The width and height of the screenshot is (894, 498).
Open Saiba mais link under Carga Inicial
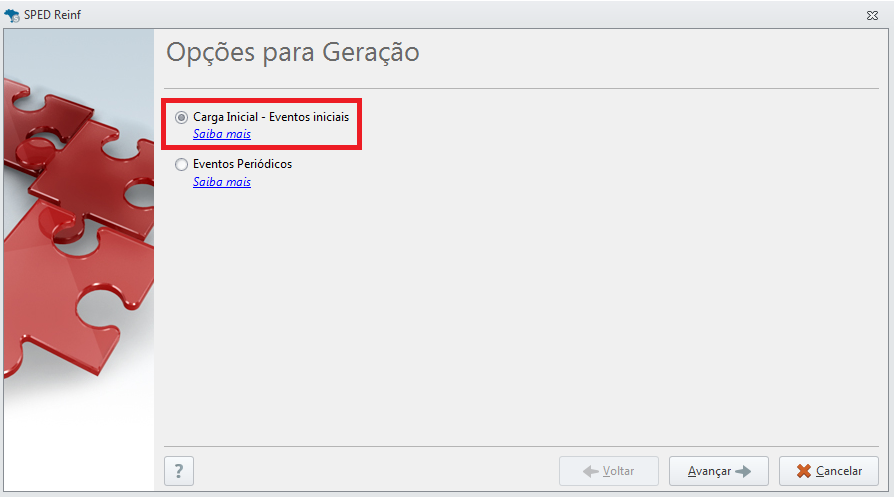[222, 134]
